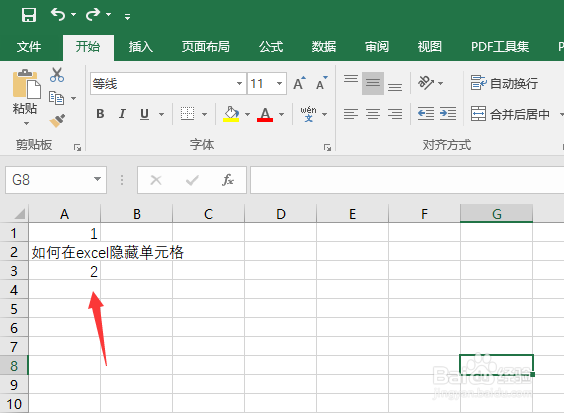Click the Decrease Indent icon
This screenshot has width=564, height=413.
(x=426, y=114)
